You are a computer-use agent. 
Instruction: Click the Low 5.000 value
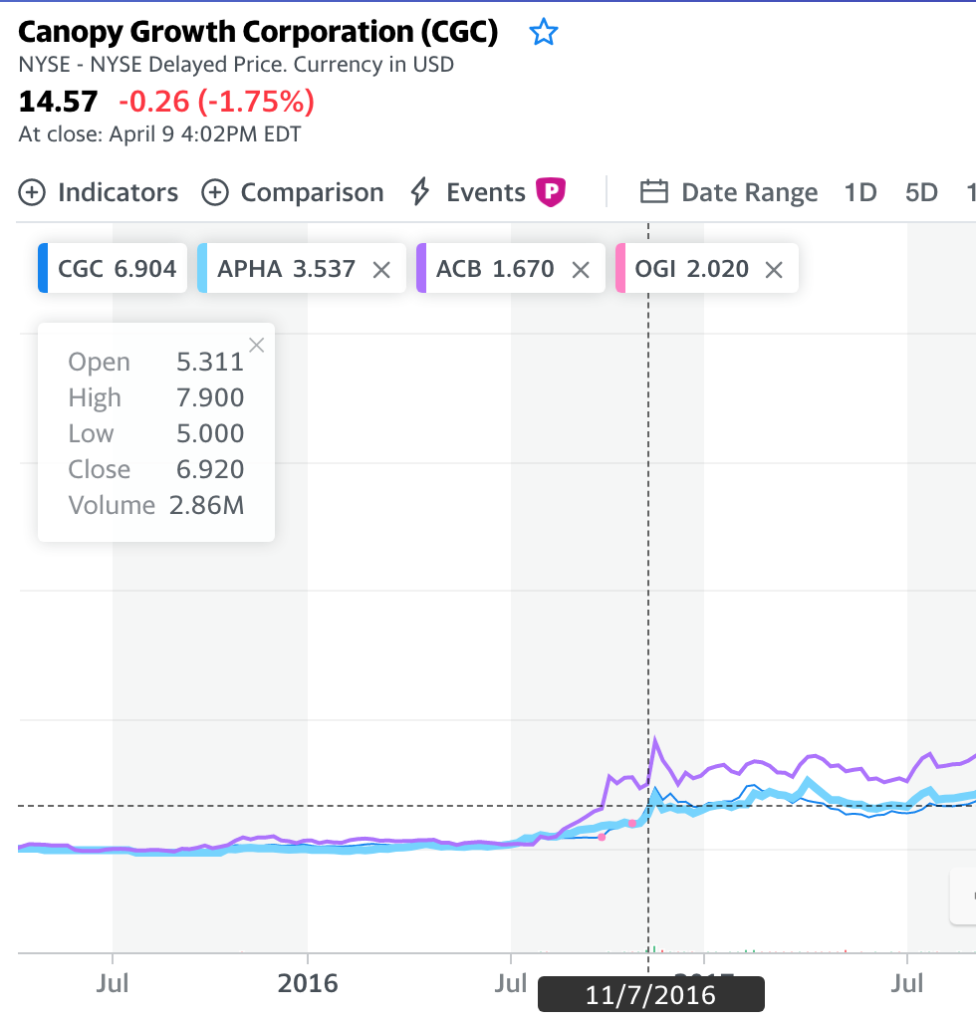210,434
